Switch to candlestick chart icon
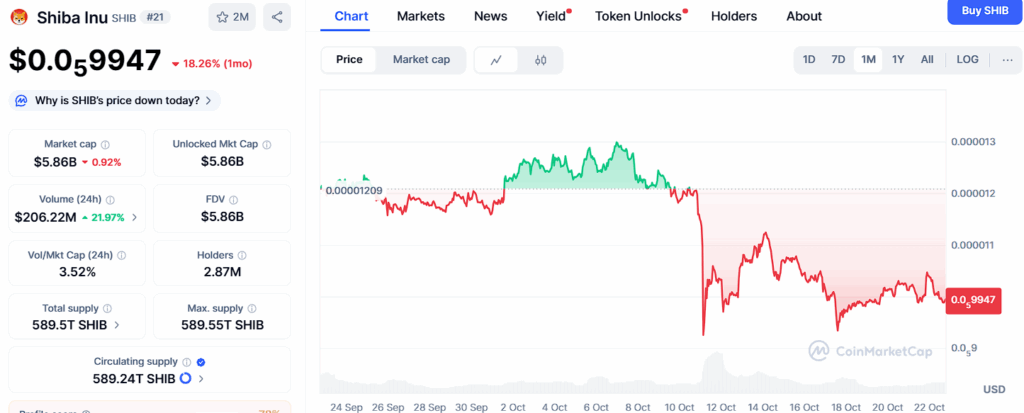This screenshot has width=1024, height=413. coord(541,60)
